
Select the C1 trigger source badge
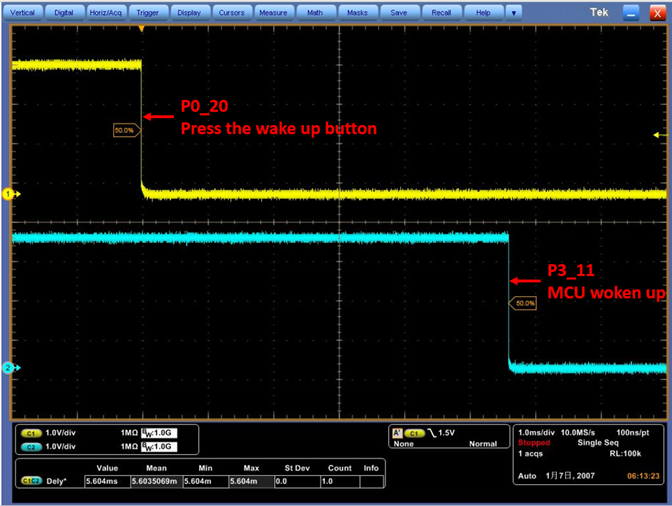click(x=414, y=433)
